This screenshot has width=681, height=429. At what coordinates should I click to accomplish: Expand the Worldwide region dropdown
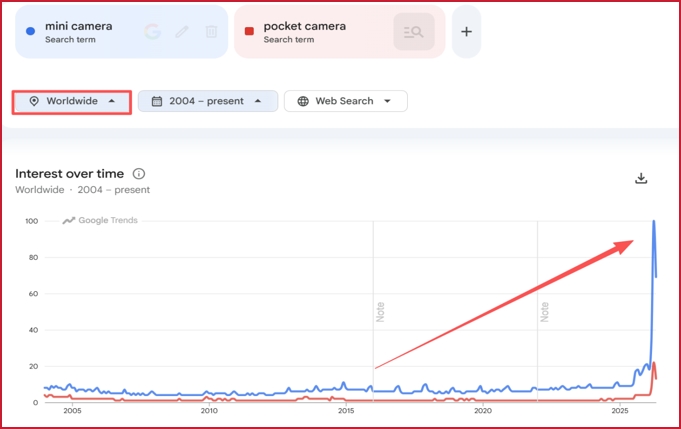(72, 102)
